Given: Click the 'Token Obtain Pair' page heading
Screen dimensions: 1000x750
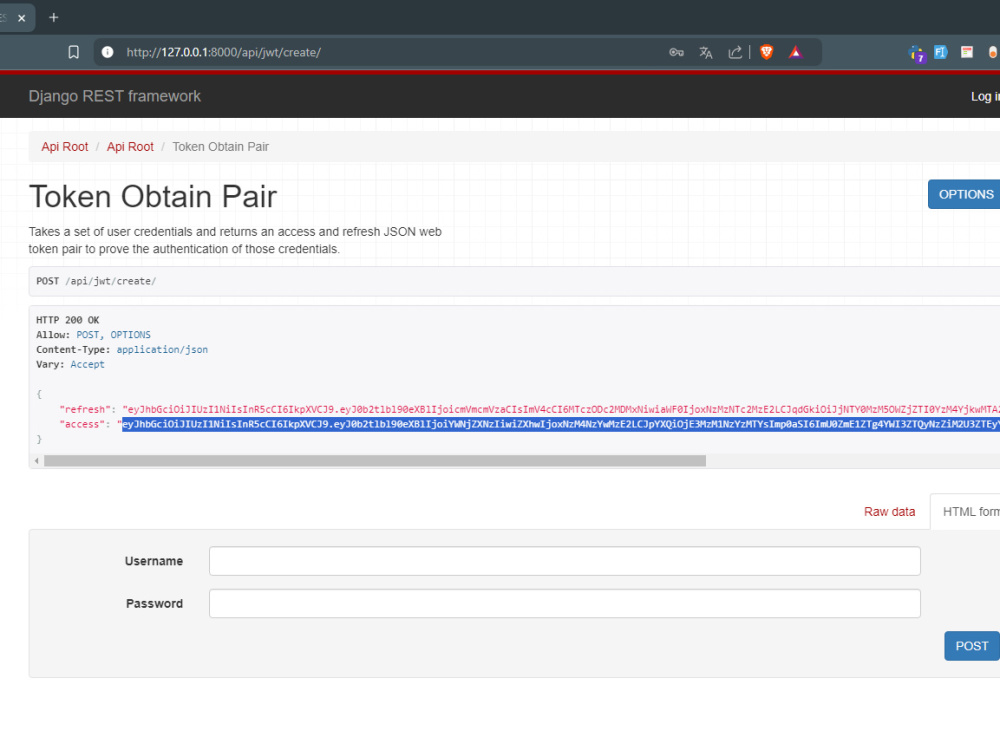Looking at the screenshot, I should (x=153, y=196).
